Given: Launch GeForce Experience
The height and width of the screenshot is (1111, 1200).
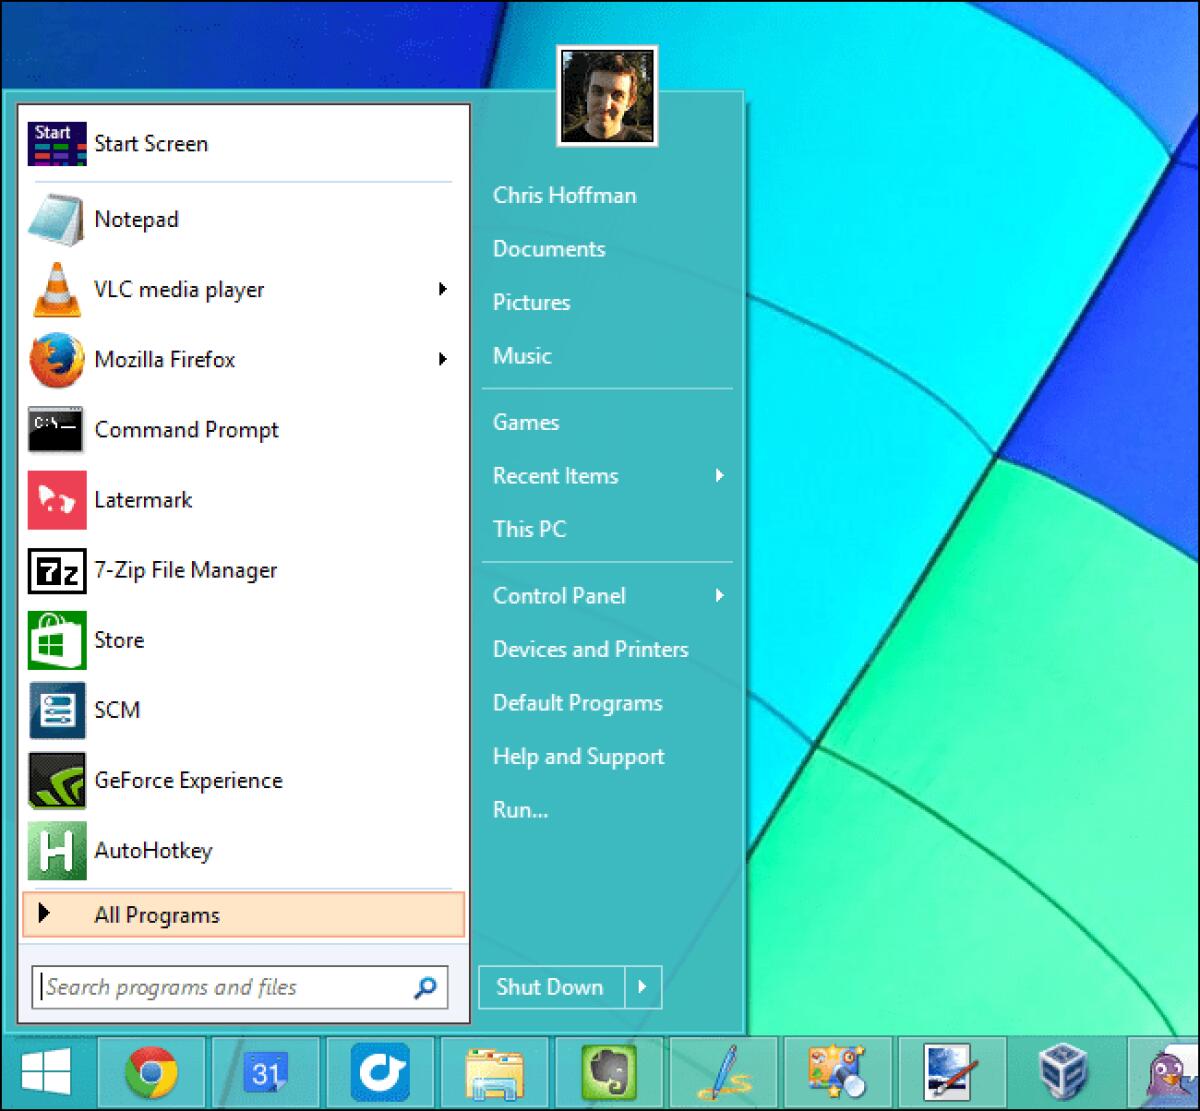Looking at the screenshot, I should pyautogui.click(x=189, y=781).
